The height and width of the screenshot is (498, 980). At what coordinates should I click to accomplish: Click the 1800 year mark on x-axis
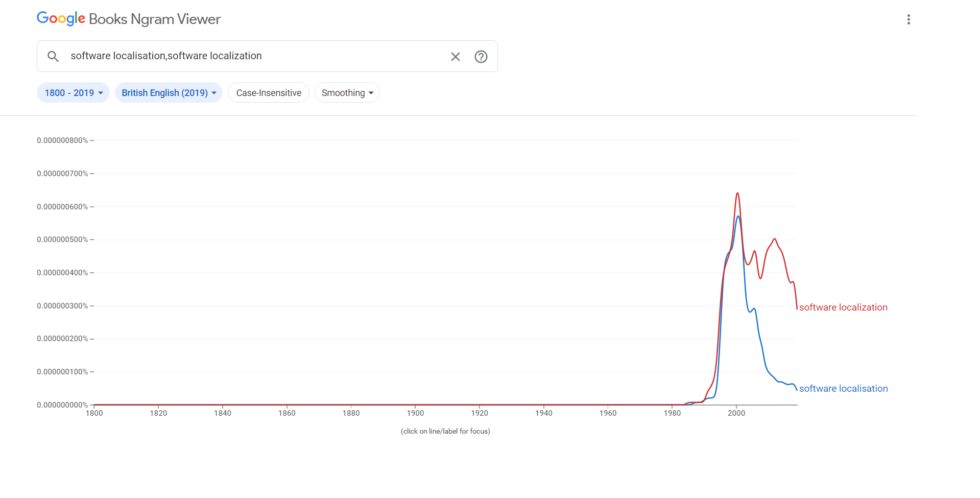(94, 412)
